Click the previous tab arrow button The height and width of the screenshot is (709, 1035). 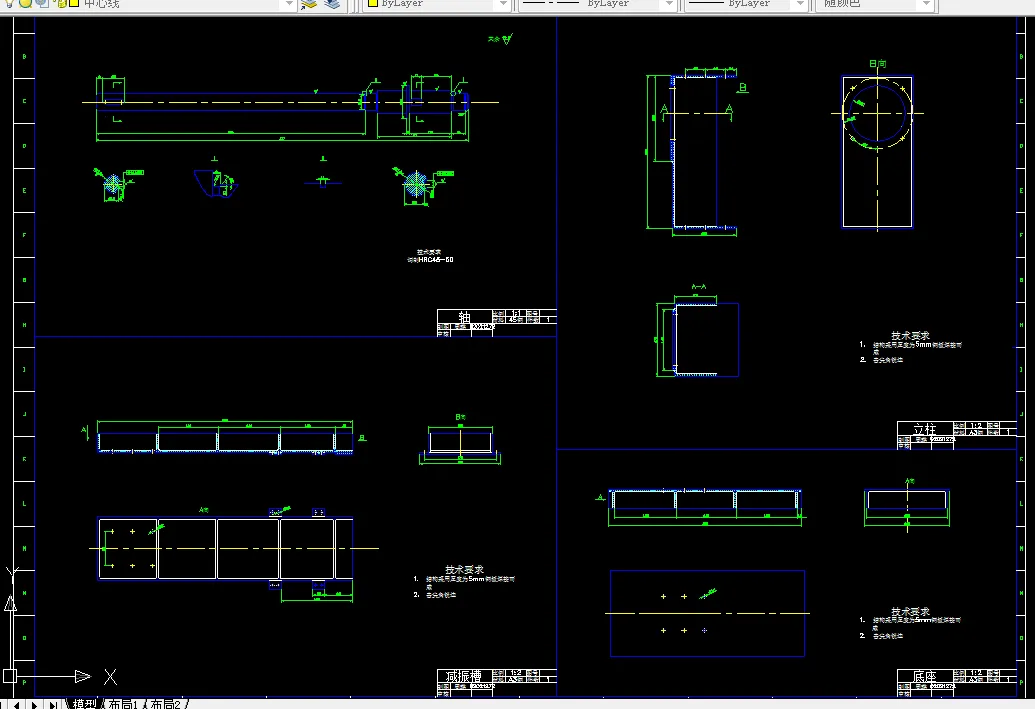pos(17,704)
